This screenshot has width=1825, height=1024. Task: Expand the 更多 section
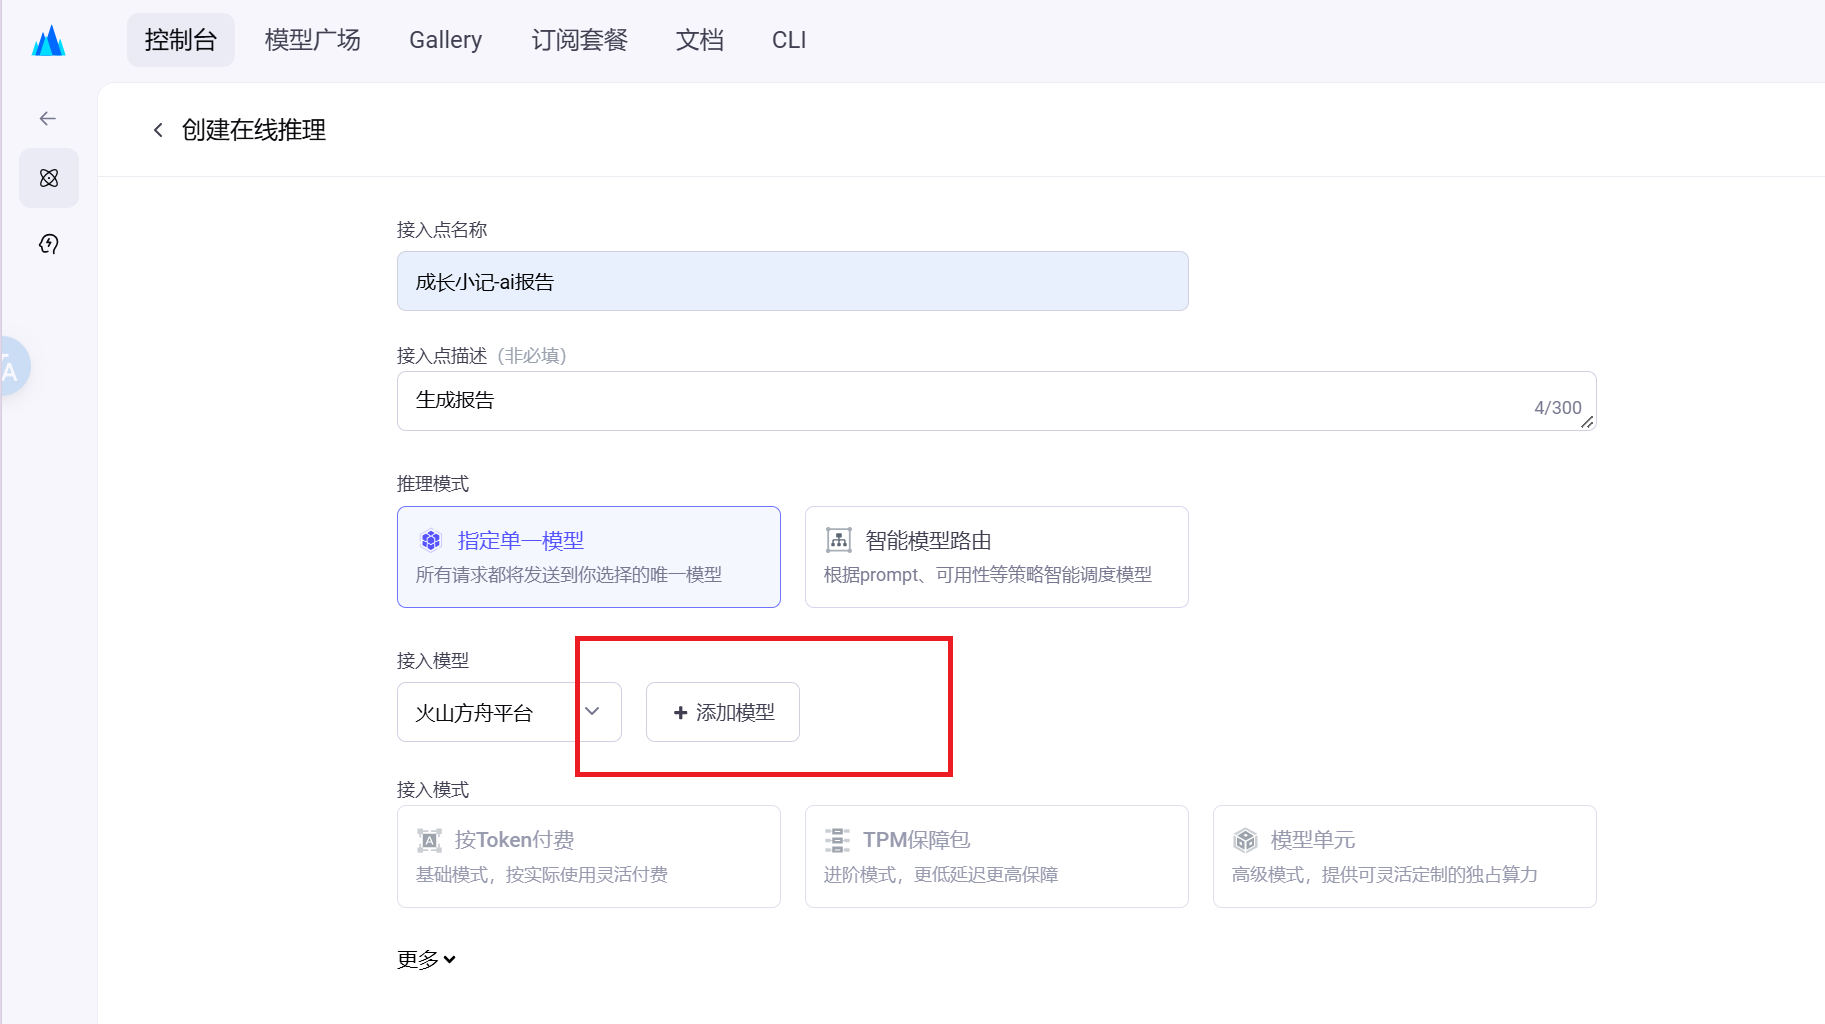427,959
